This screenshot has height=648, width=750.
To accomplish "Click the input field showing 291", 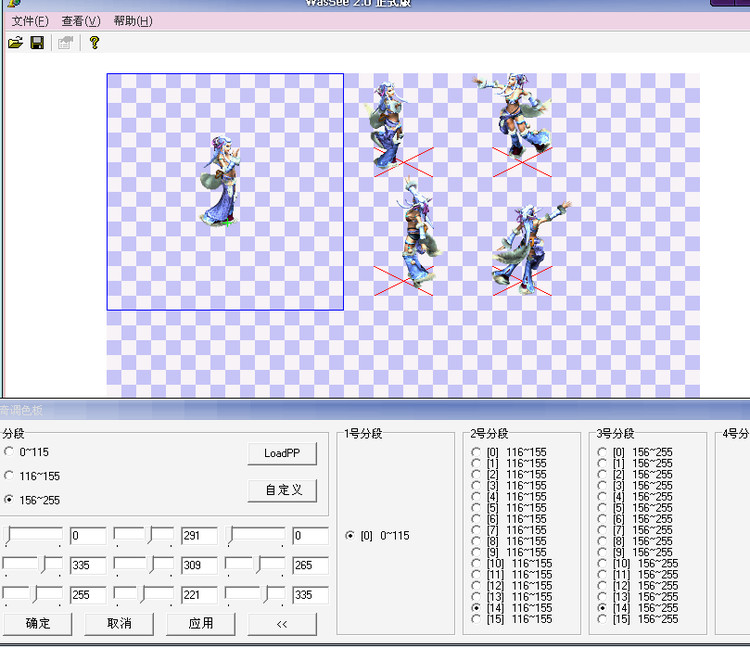I will point(199,536).
